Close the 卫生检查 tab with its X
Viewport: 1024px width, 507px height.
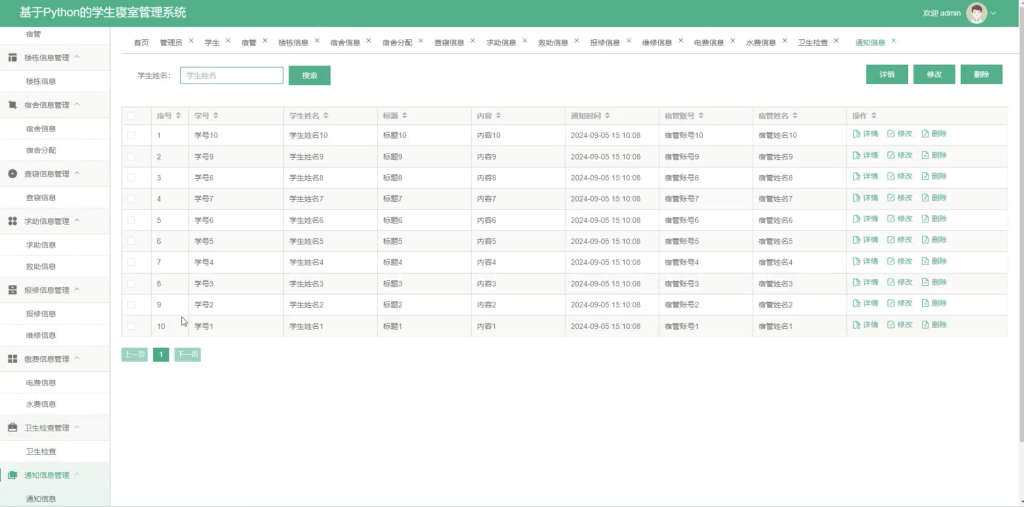[x=836, y=41]
